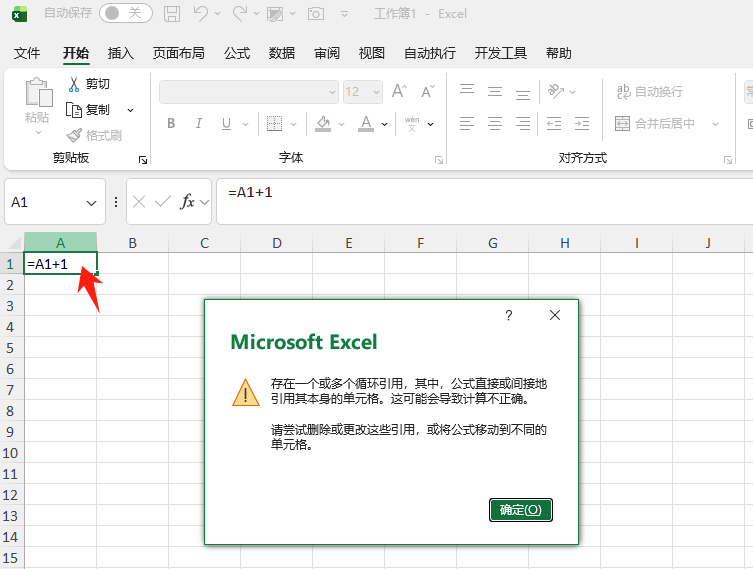The width and height of the screenshot is (753, 569).
Task: Click the Redo arrow icon
Action: pyautogui.click(x=240, y=13)
